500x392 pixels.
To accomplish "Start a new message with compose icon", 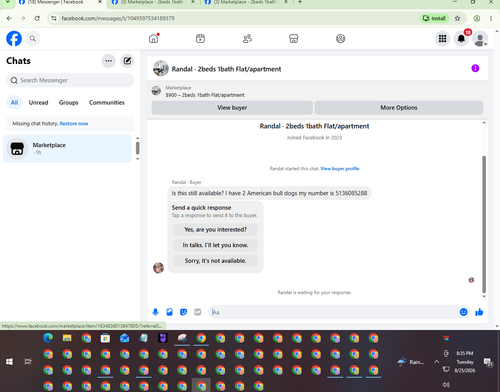I will (127, 61).
